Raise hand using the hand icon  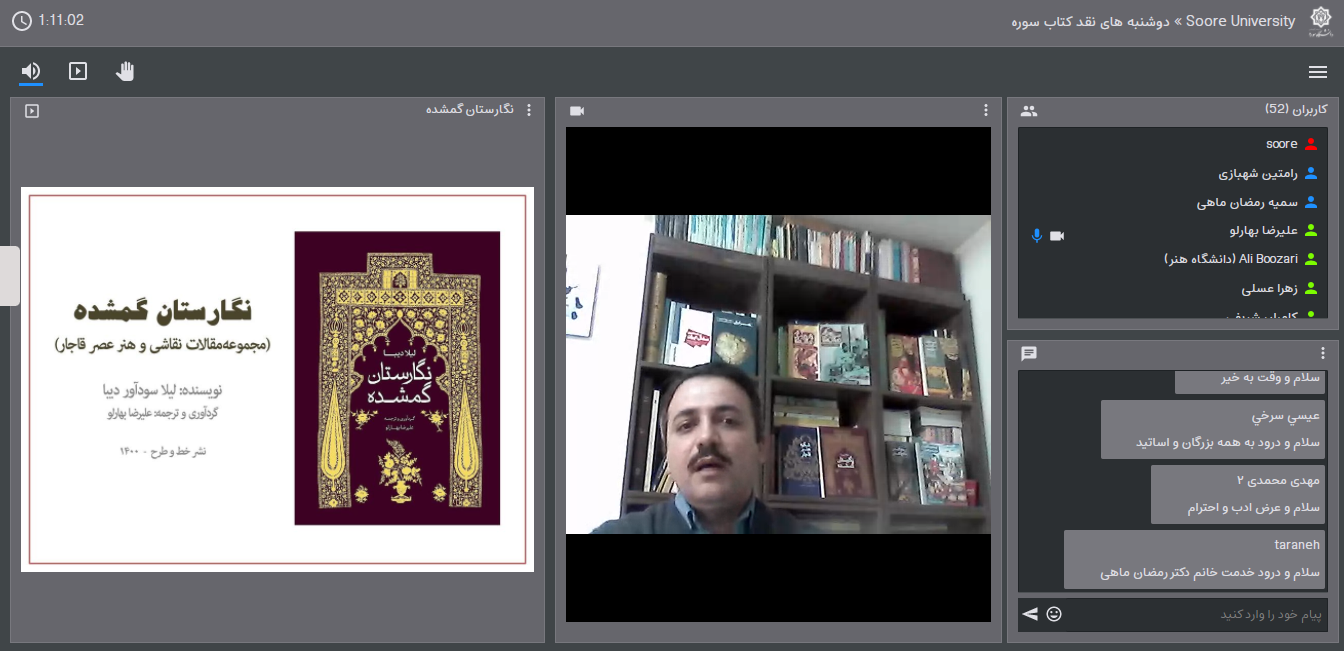[x=125, y=71]
